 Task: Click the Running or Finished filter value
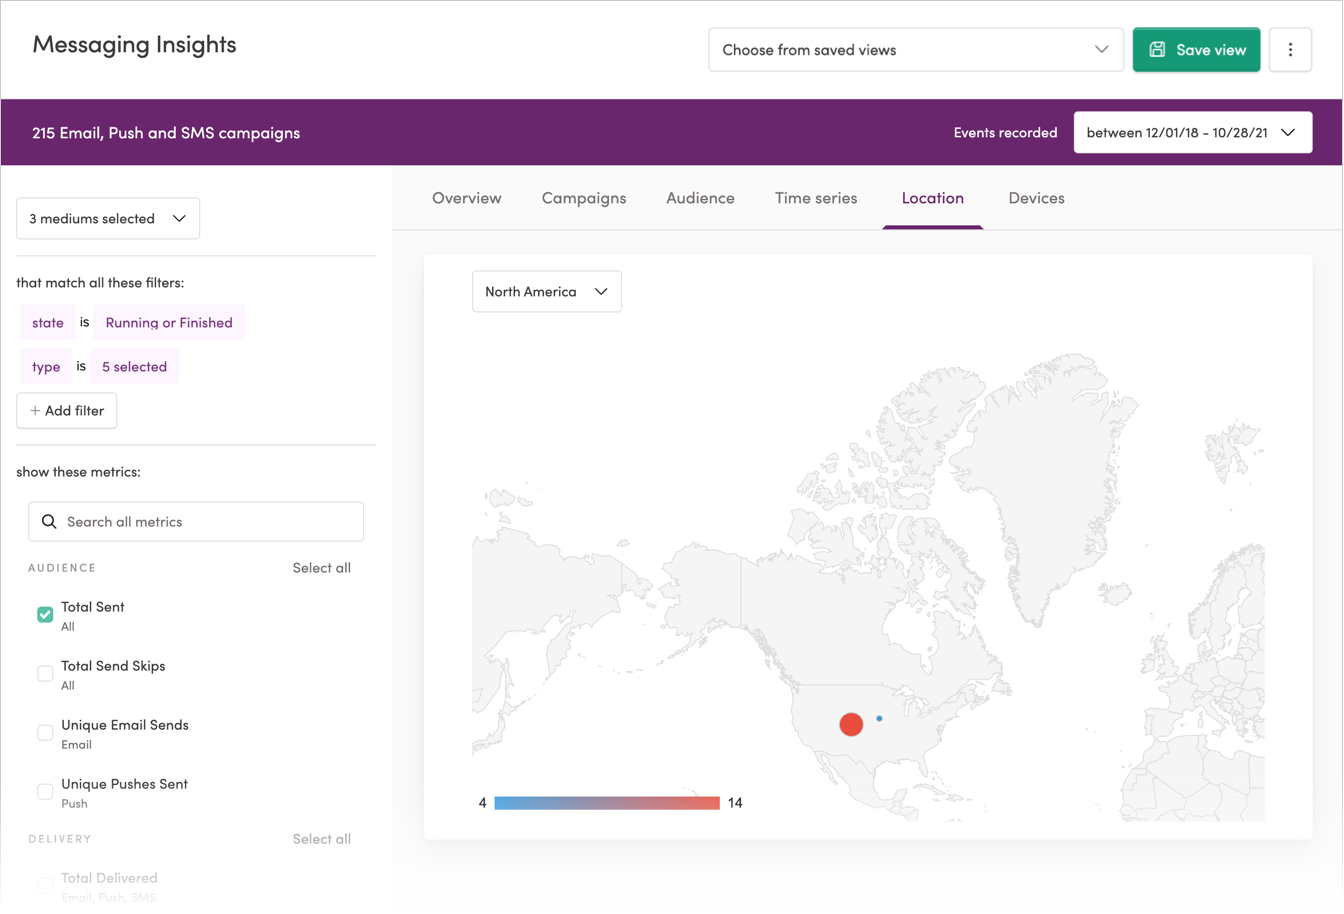pos(169,322)
